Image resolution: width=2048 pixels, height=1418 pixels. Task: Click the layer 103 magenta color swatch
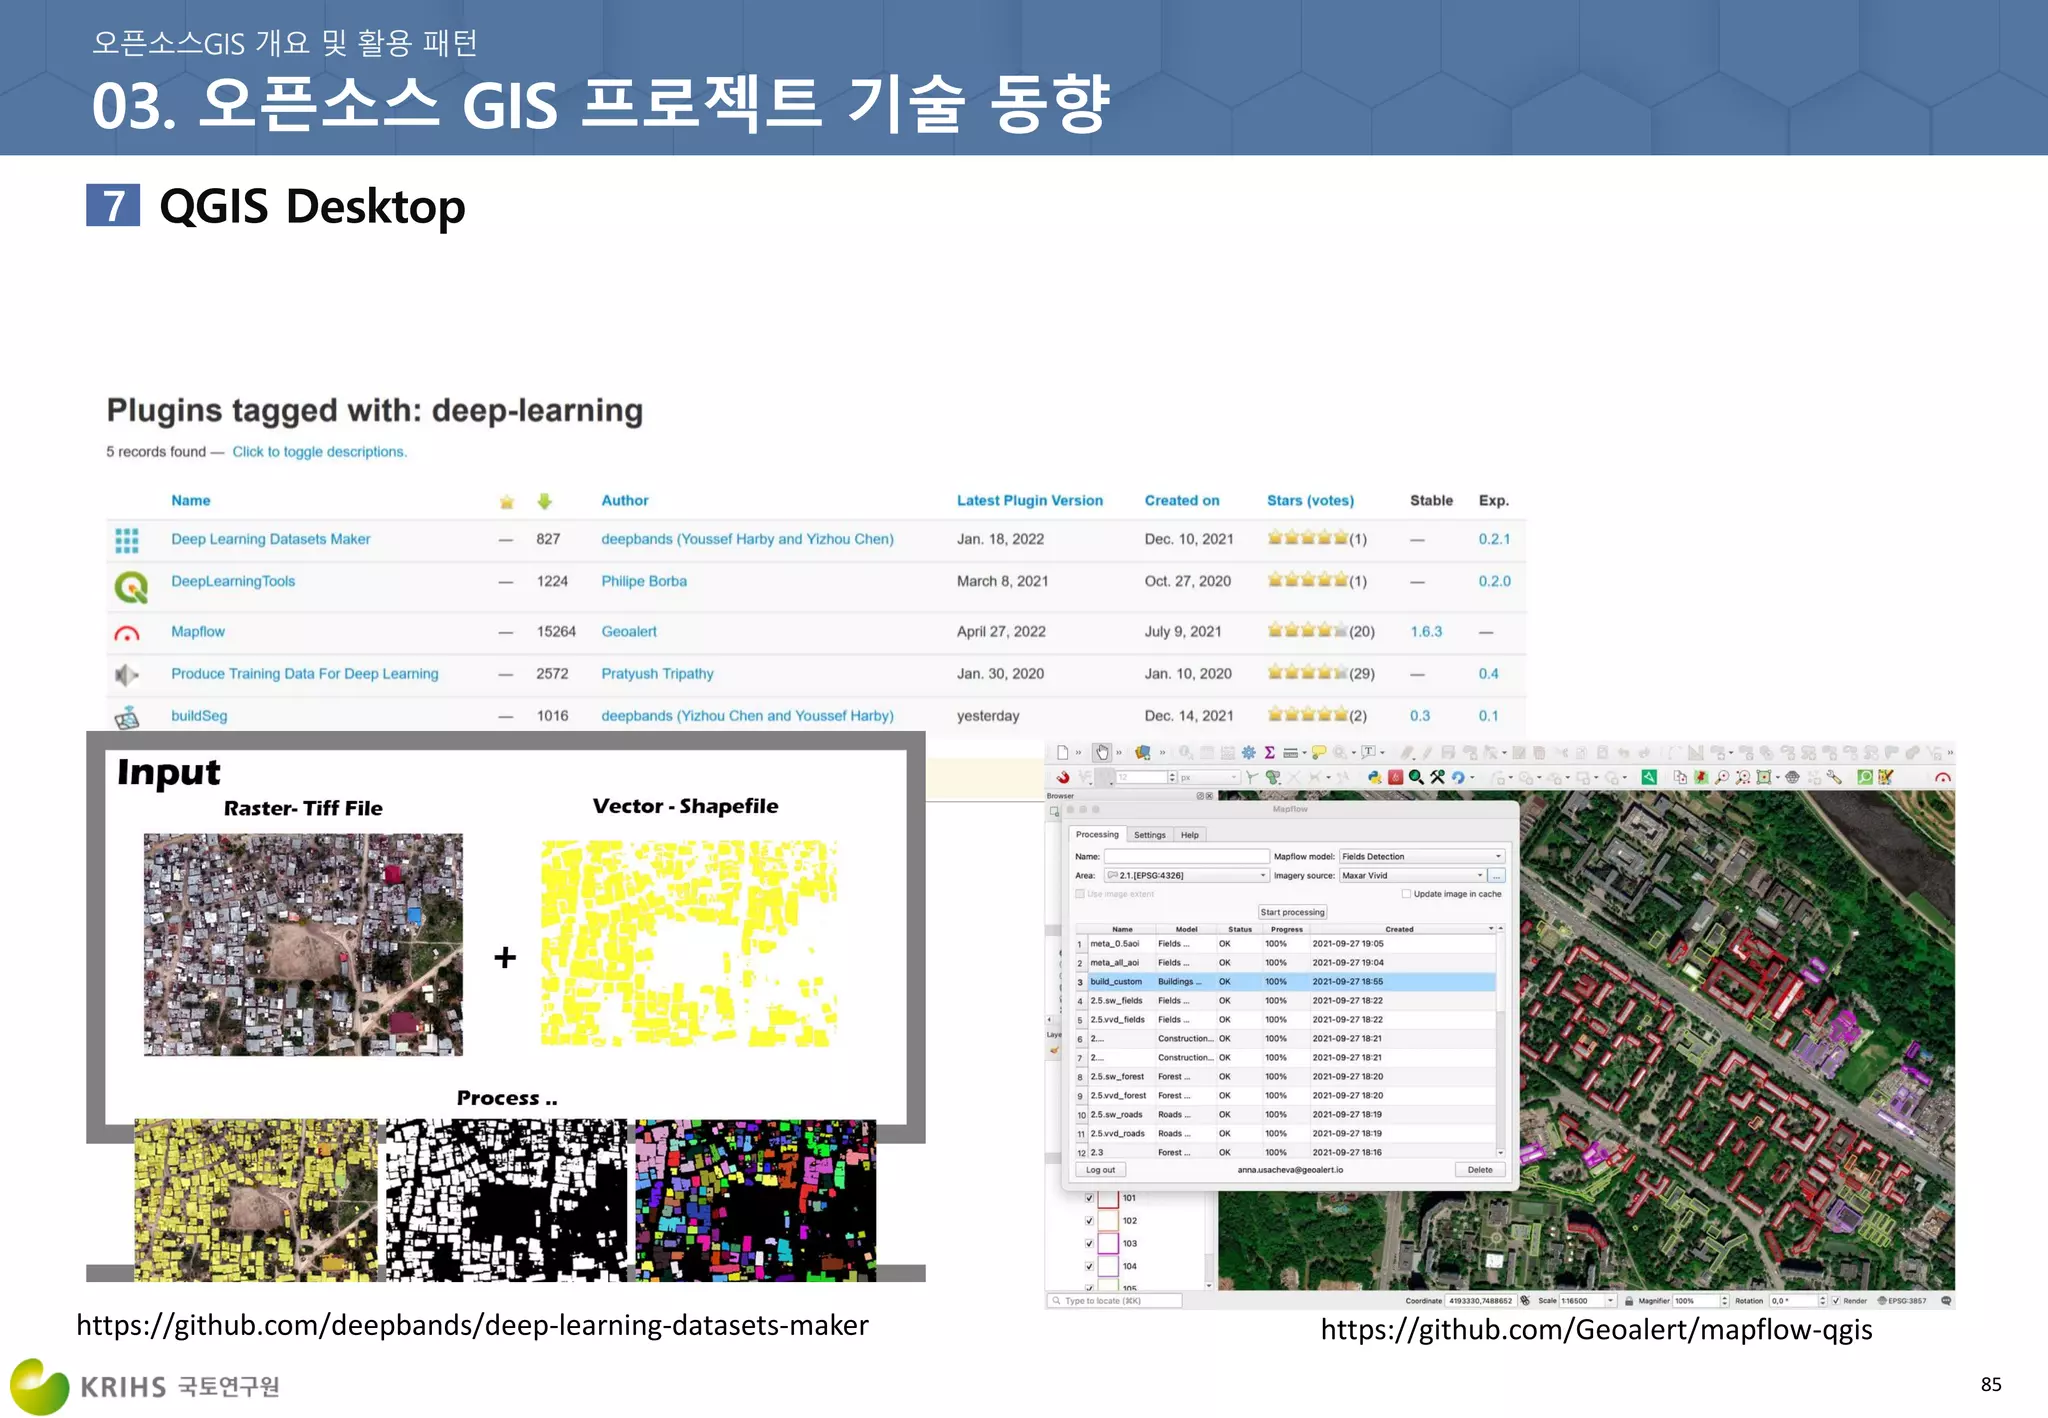coord(1108,1244)
